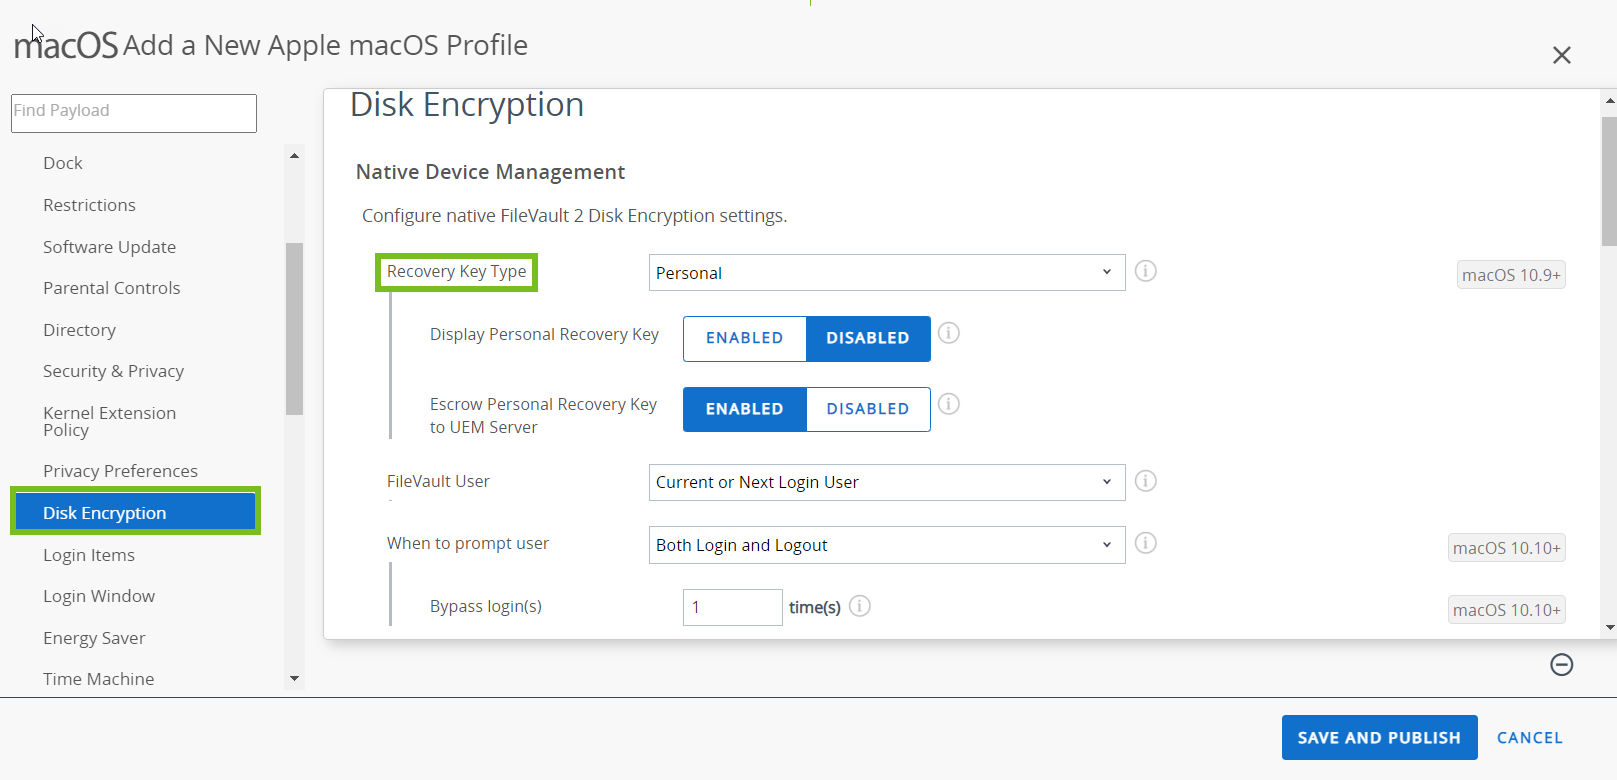Click info icon beside Display Personal Recovery Key
Screen dimensions: 1617x780
(x=949, y=333)
